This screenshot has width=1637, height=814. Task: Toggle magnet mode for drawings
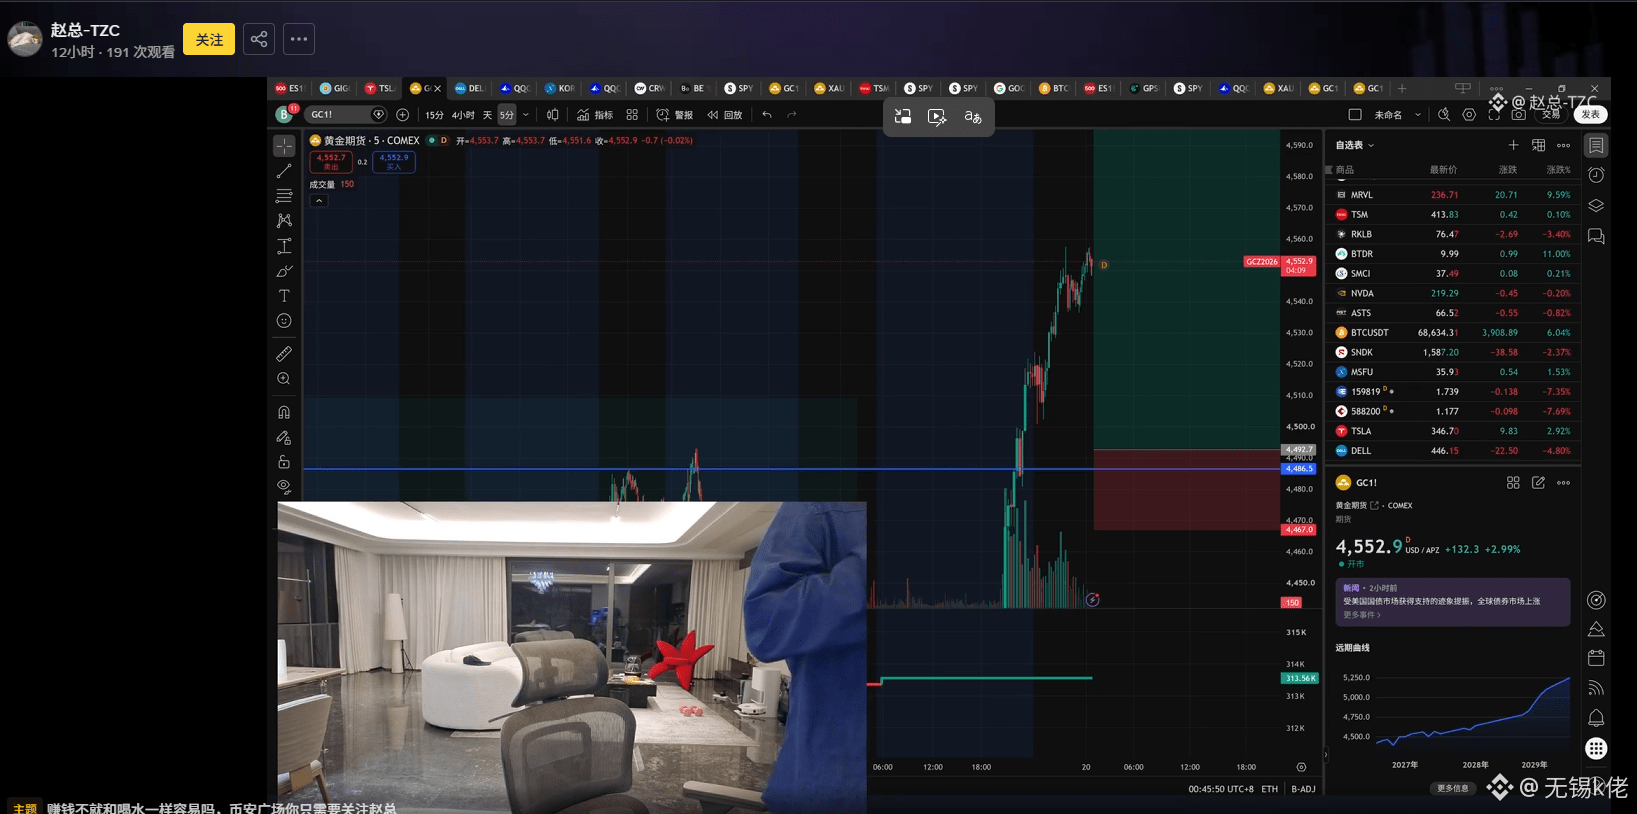tap(284, 412)
